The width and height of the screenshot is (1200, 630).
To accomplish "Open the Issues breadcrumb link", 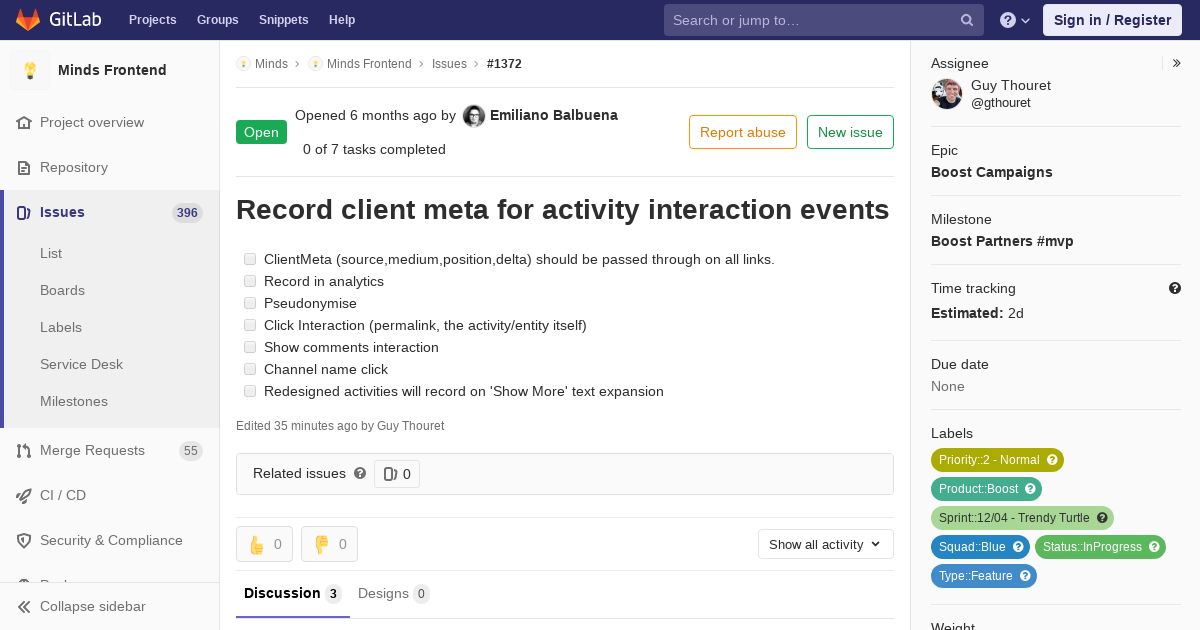I will tap(449, 64).
